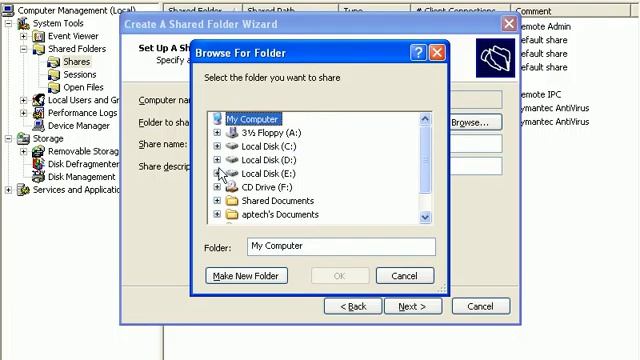
Task: Click the Computer Management (Local) root icon
Action: coord(8,10)
